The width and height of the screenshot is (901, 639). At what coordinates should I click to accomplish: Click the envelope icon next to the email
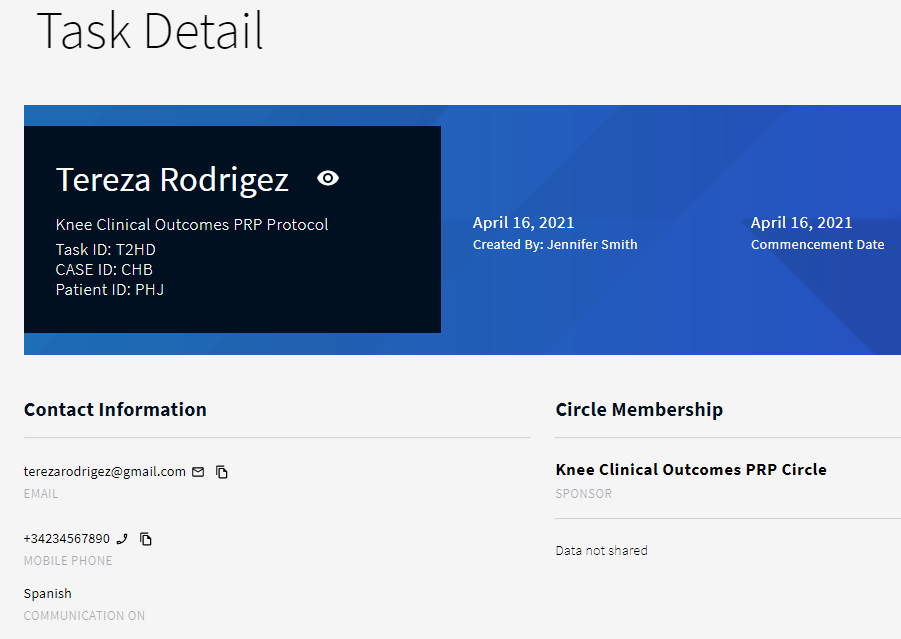coord(198,472)
